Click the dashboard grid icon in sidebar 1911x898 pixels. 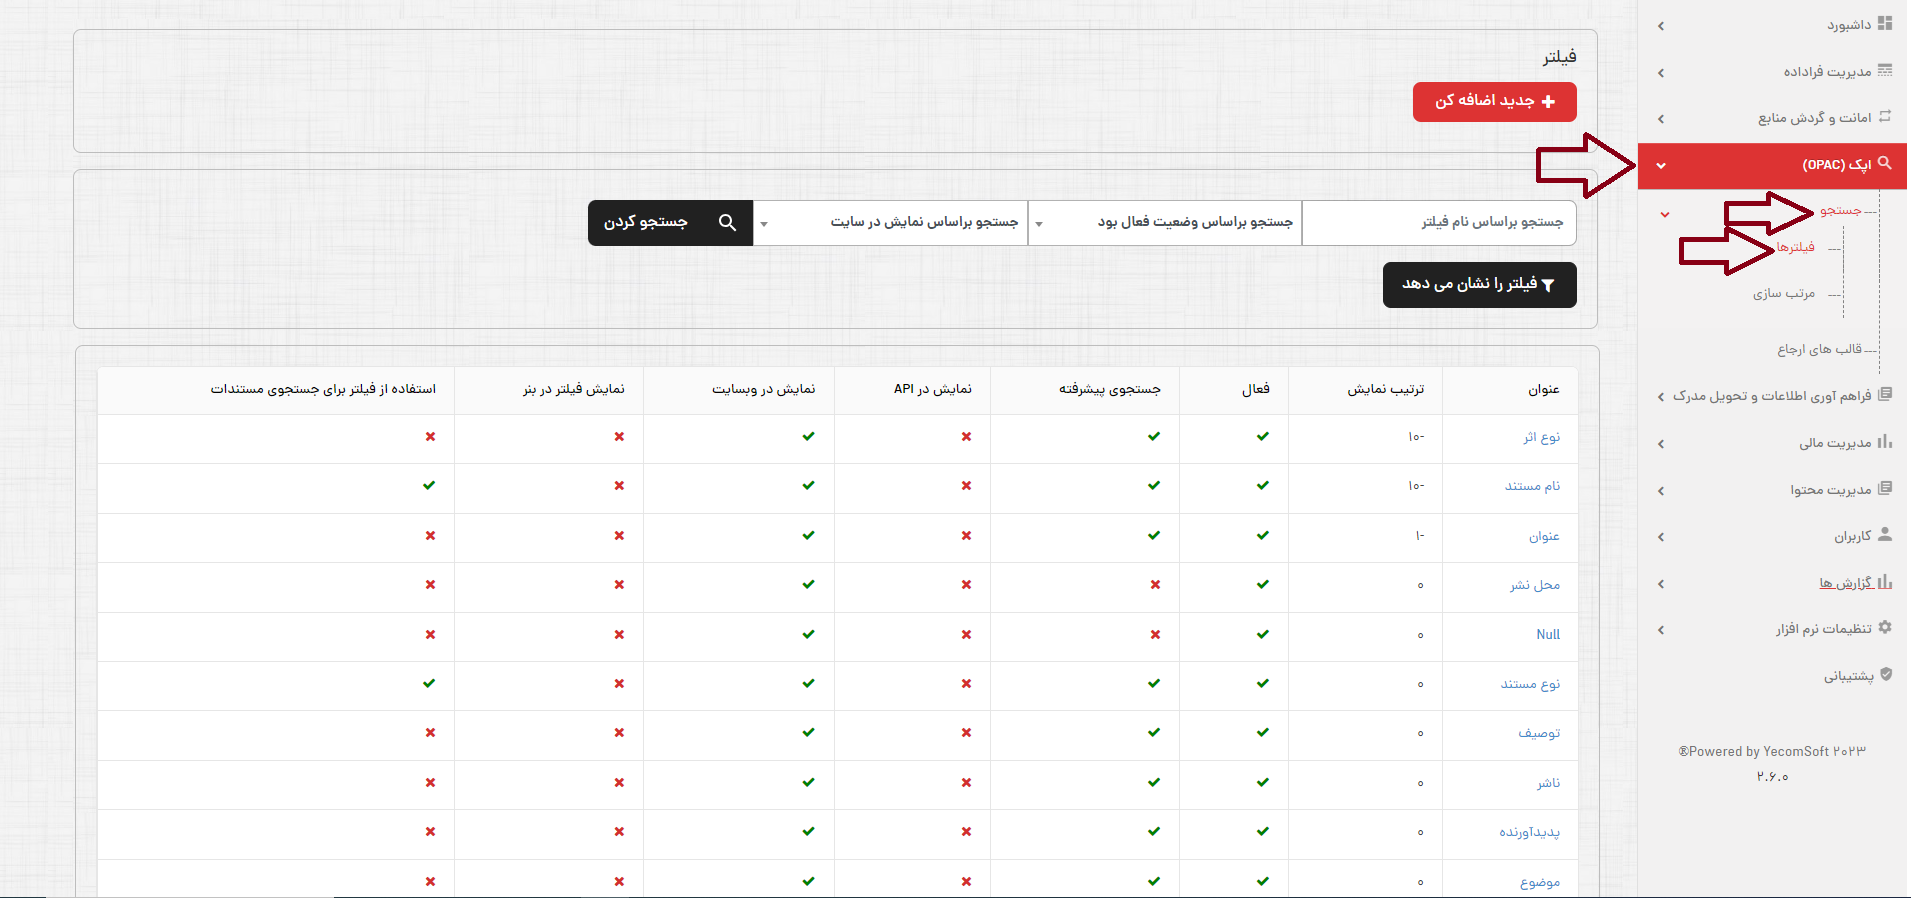1885,24
